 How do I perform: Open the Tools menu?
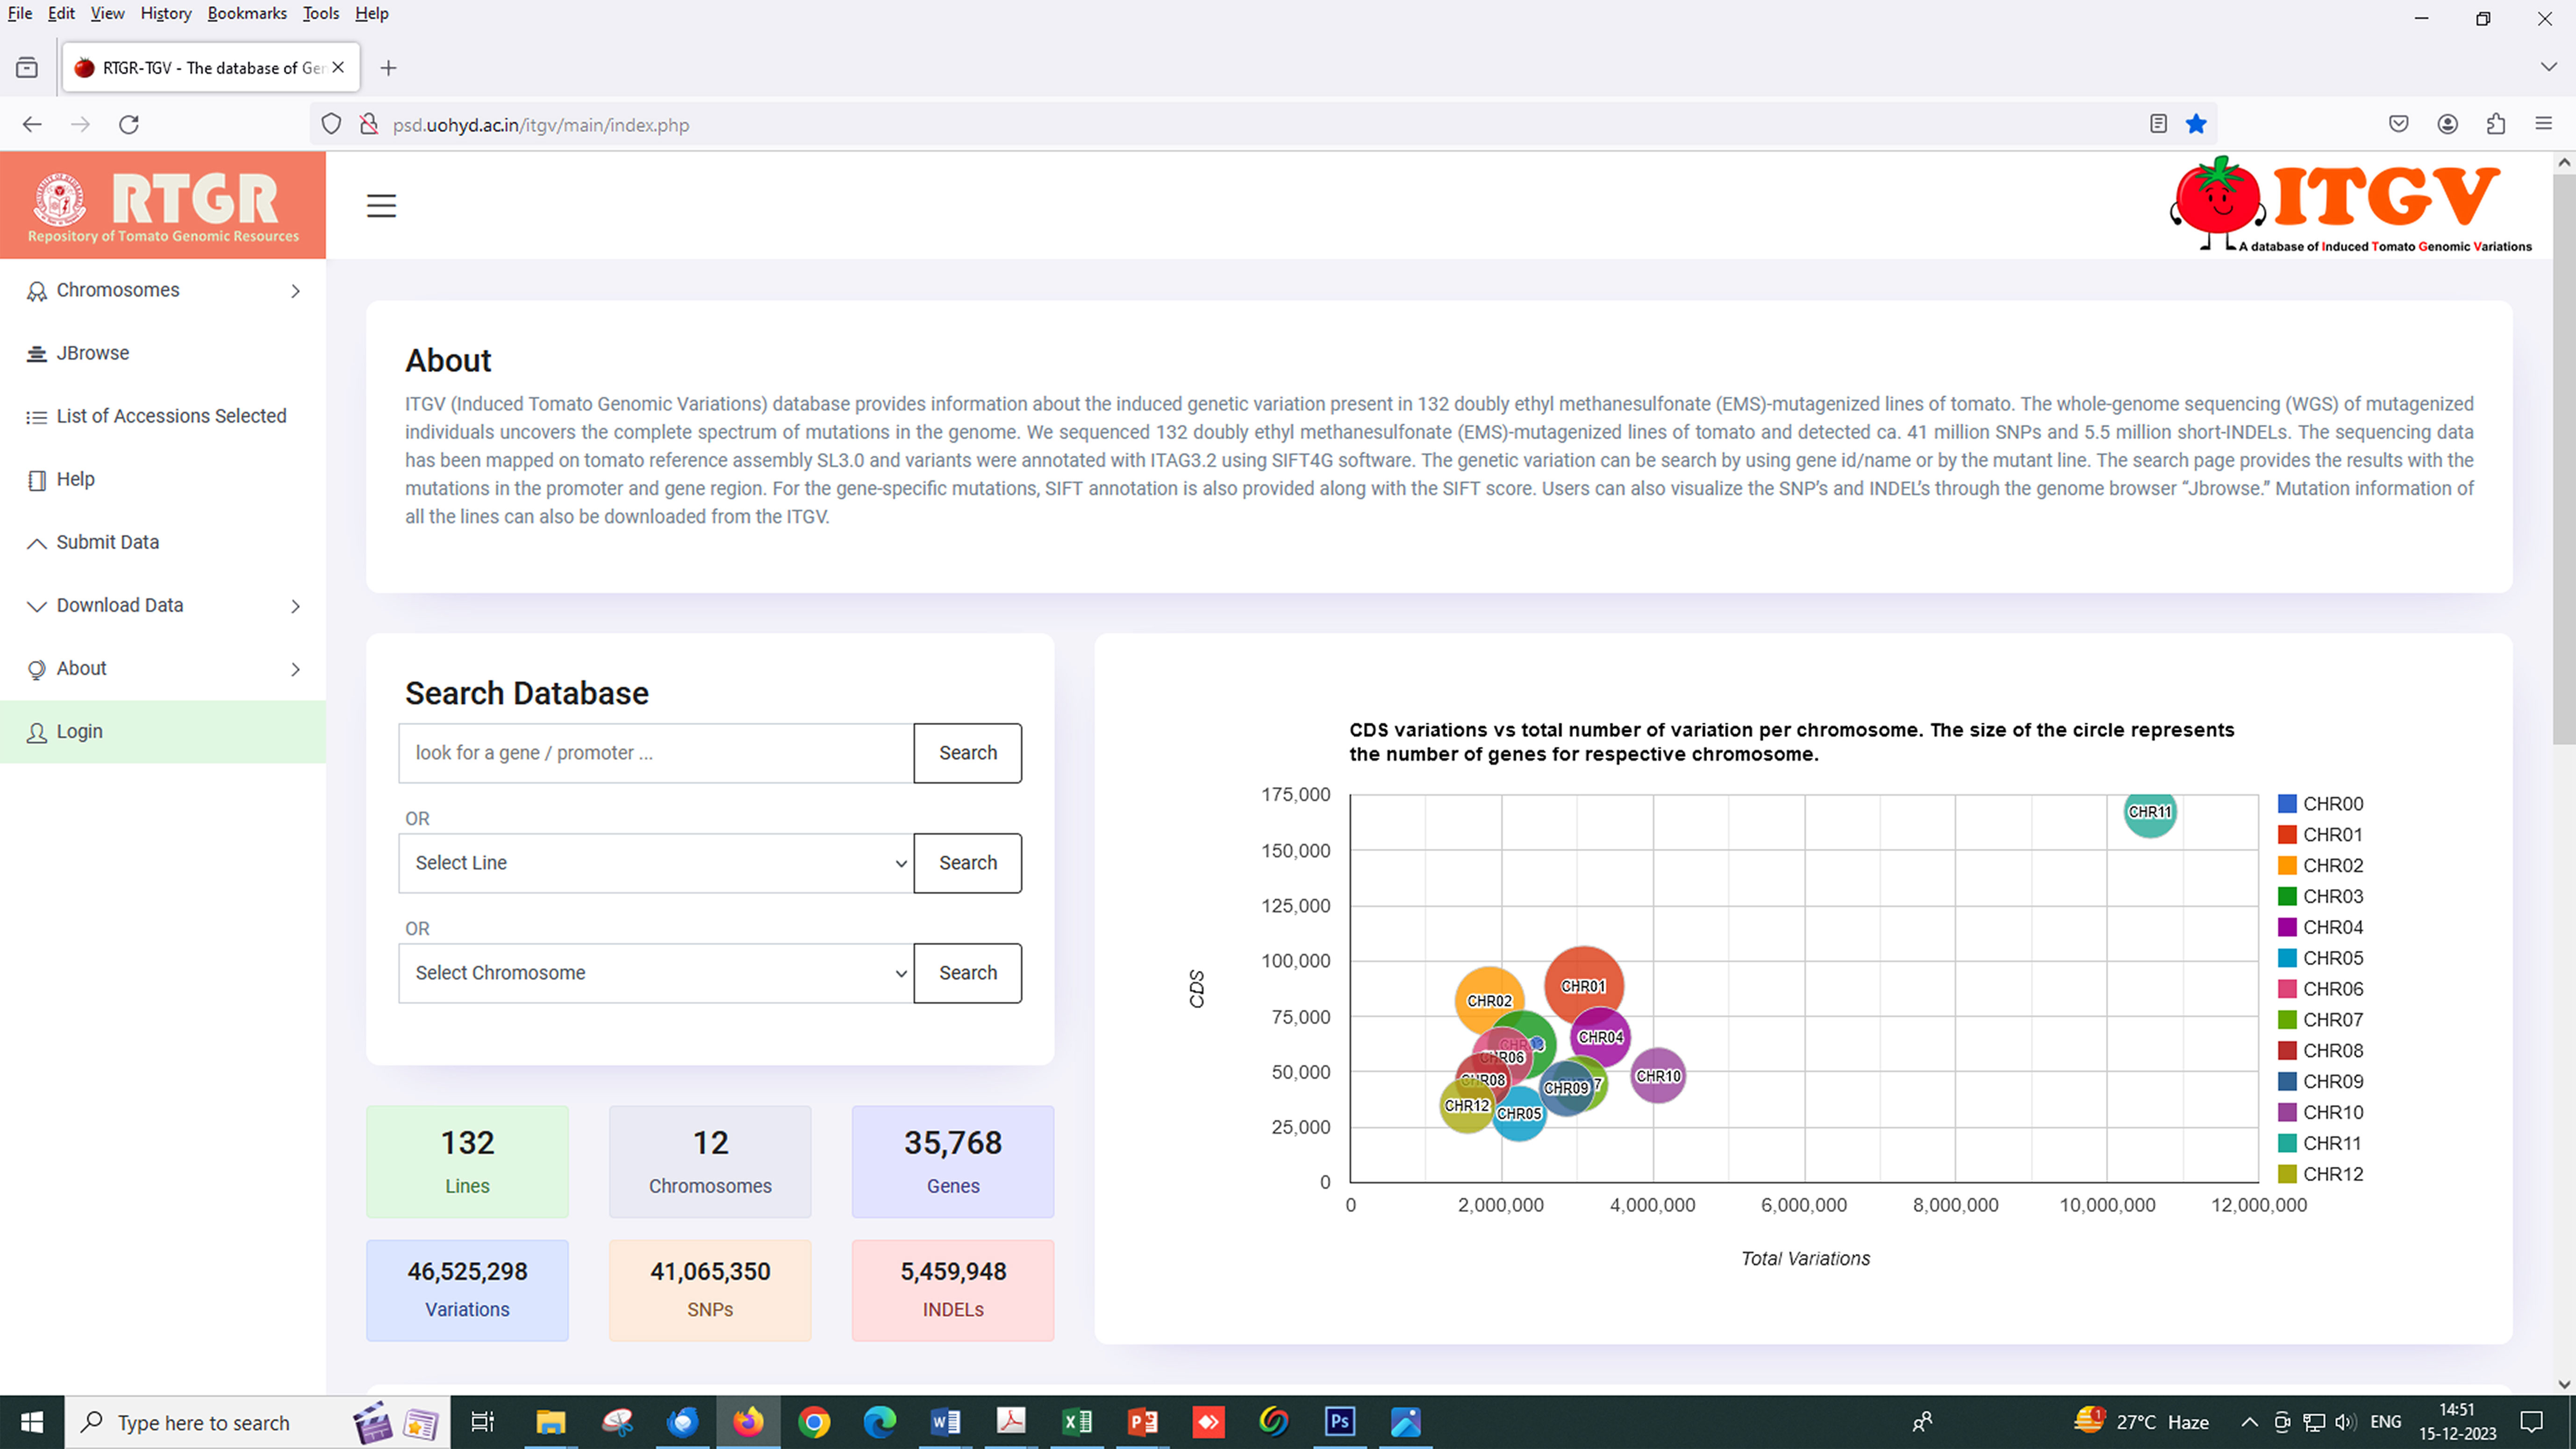(321, 13)
